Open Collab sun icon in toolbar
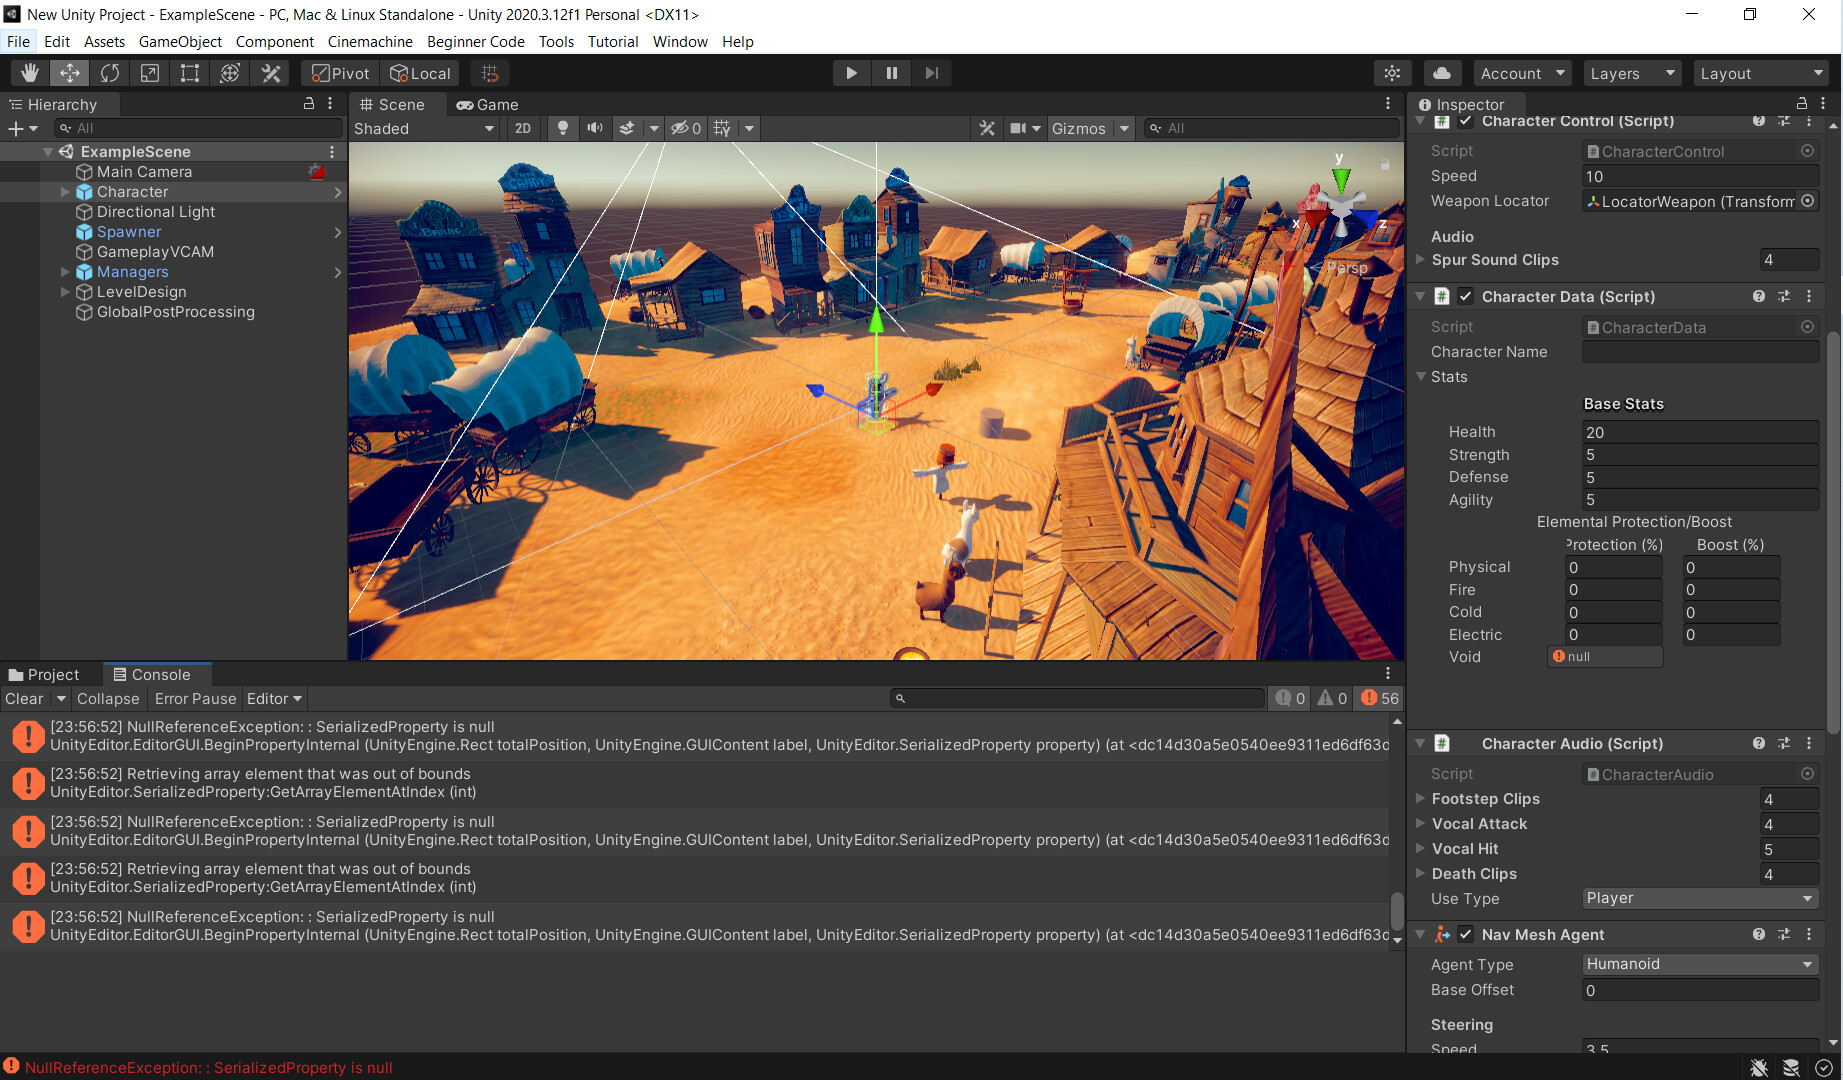 [x=1392, y=73]
